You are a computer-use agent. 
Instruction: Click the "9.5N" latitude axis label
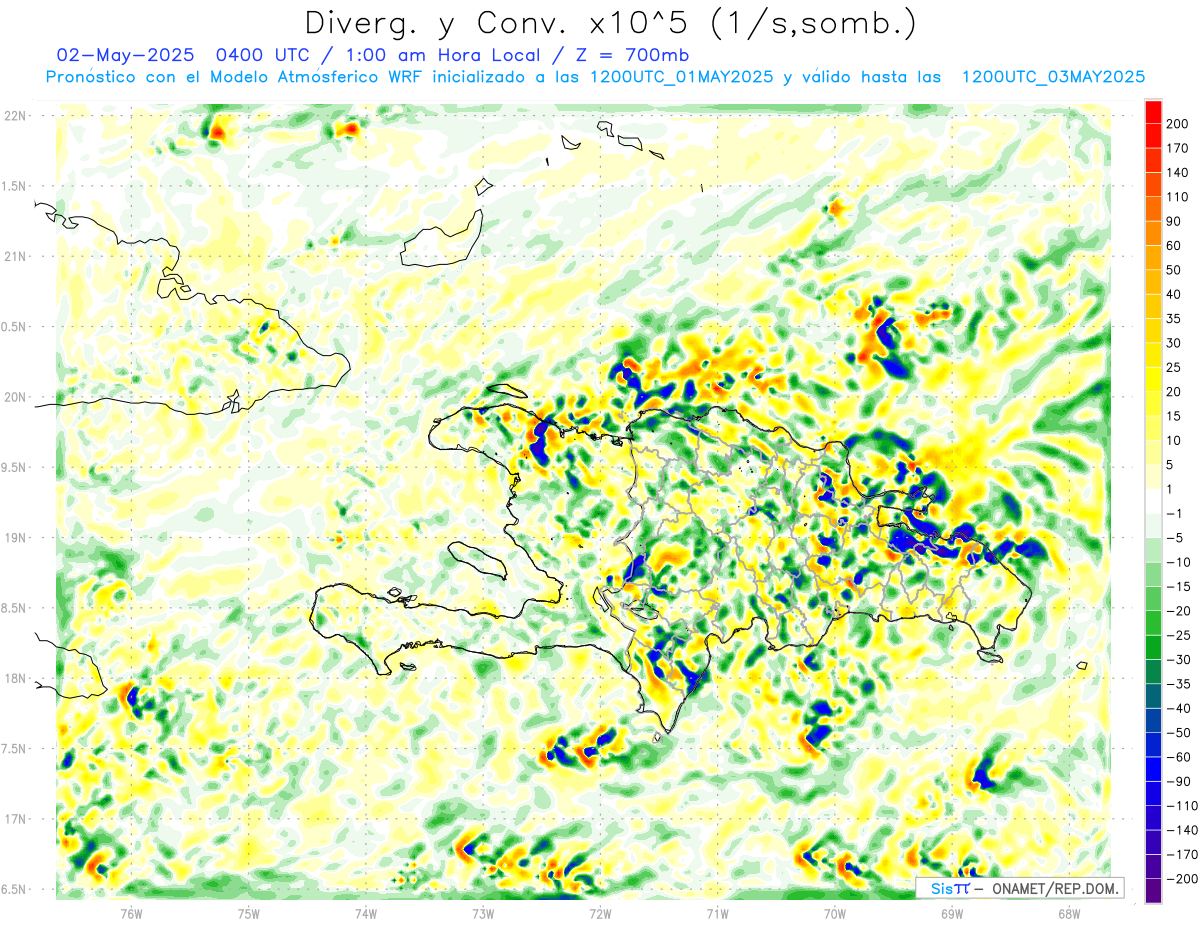15,467
